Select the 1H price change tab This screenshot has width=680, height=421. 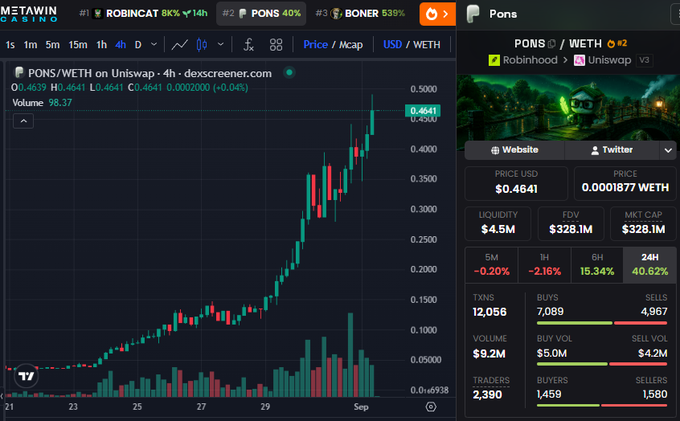(544, 265)
